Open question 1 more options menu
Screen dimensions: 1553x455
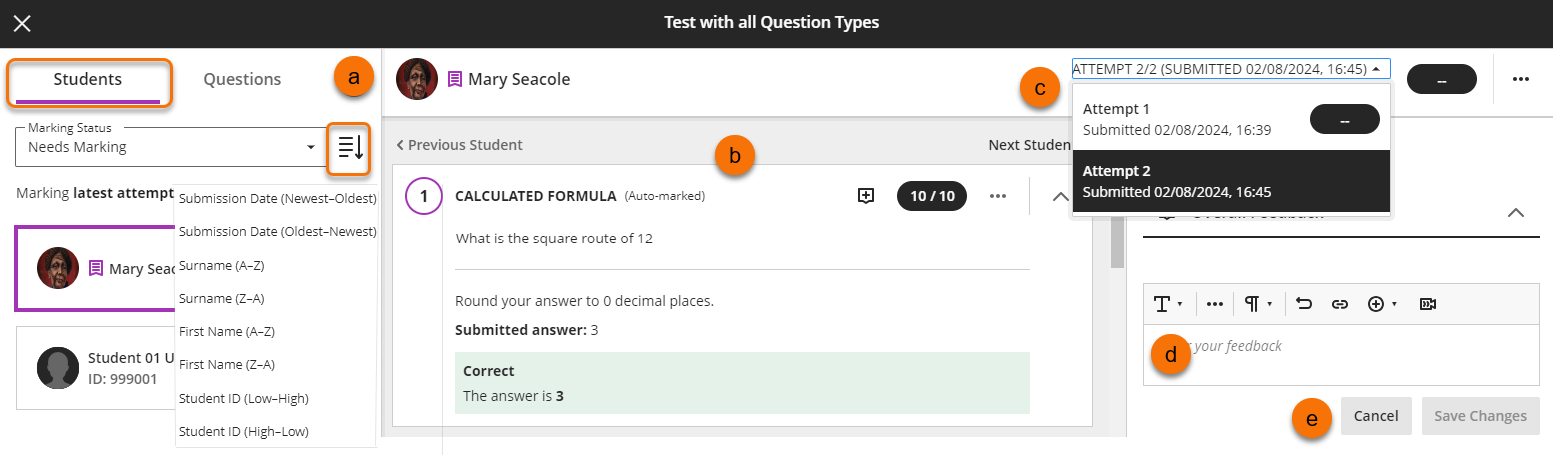(997, 196)
